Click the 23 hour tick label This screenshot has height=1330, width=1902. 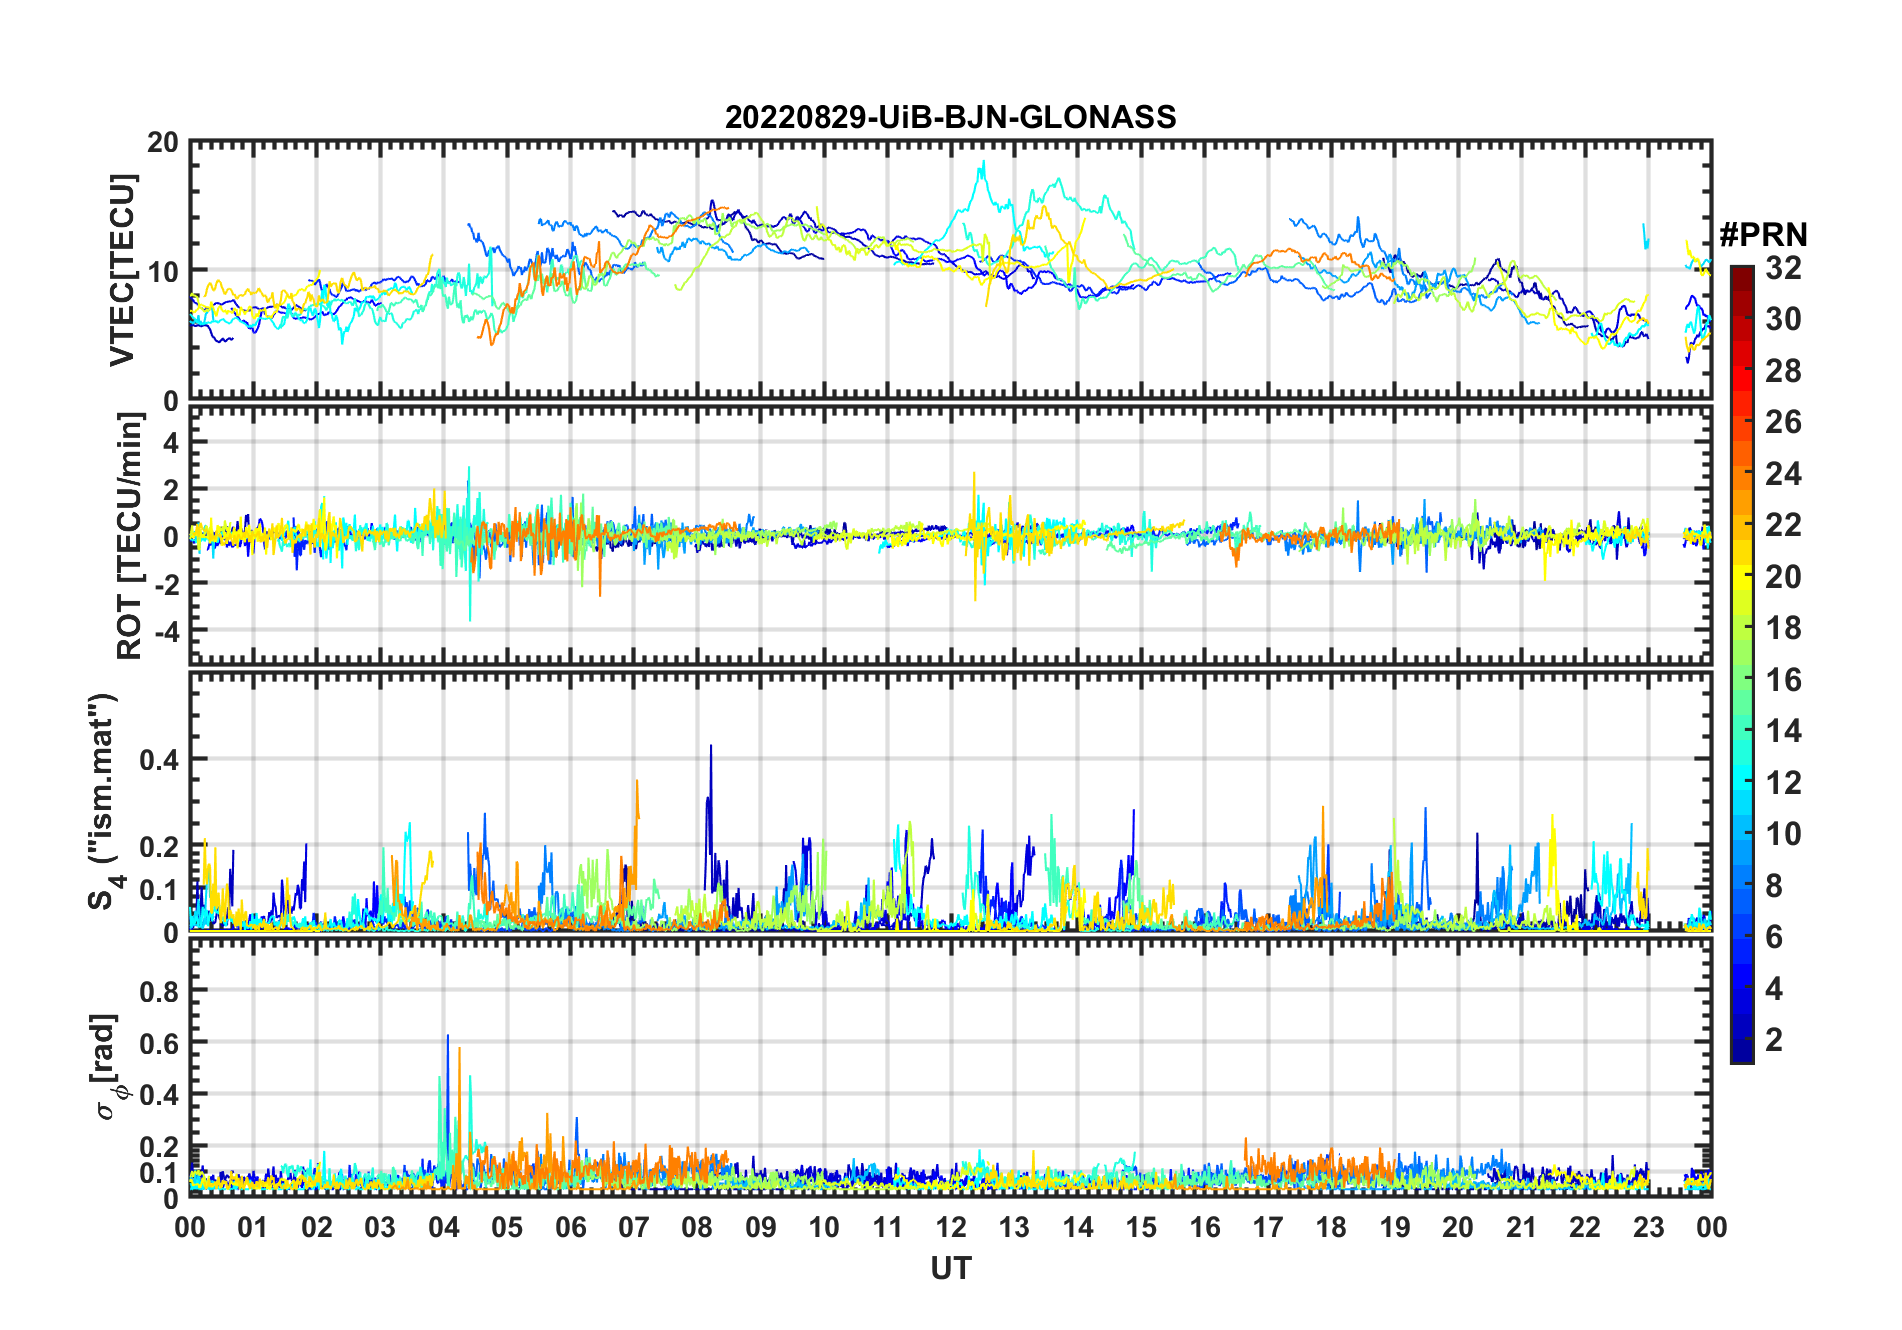click(x=1648, y=1227)
